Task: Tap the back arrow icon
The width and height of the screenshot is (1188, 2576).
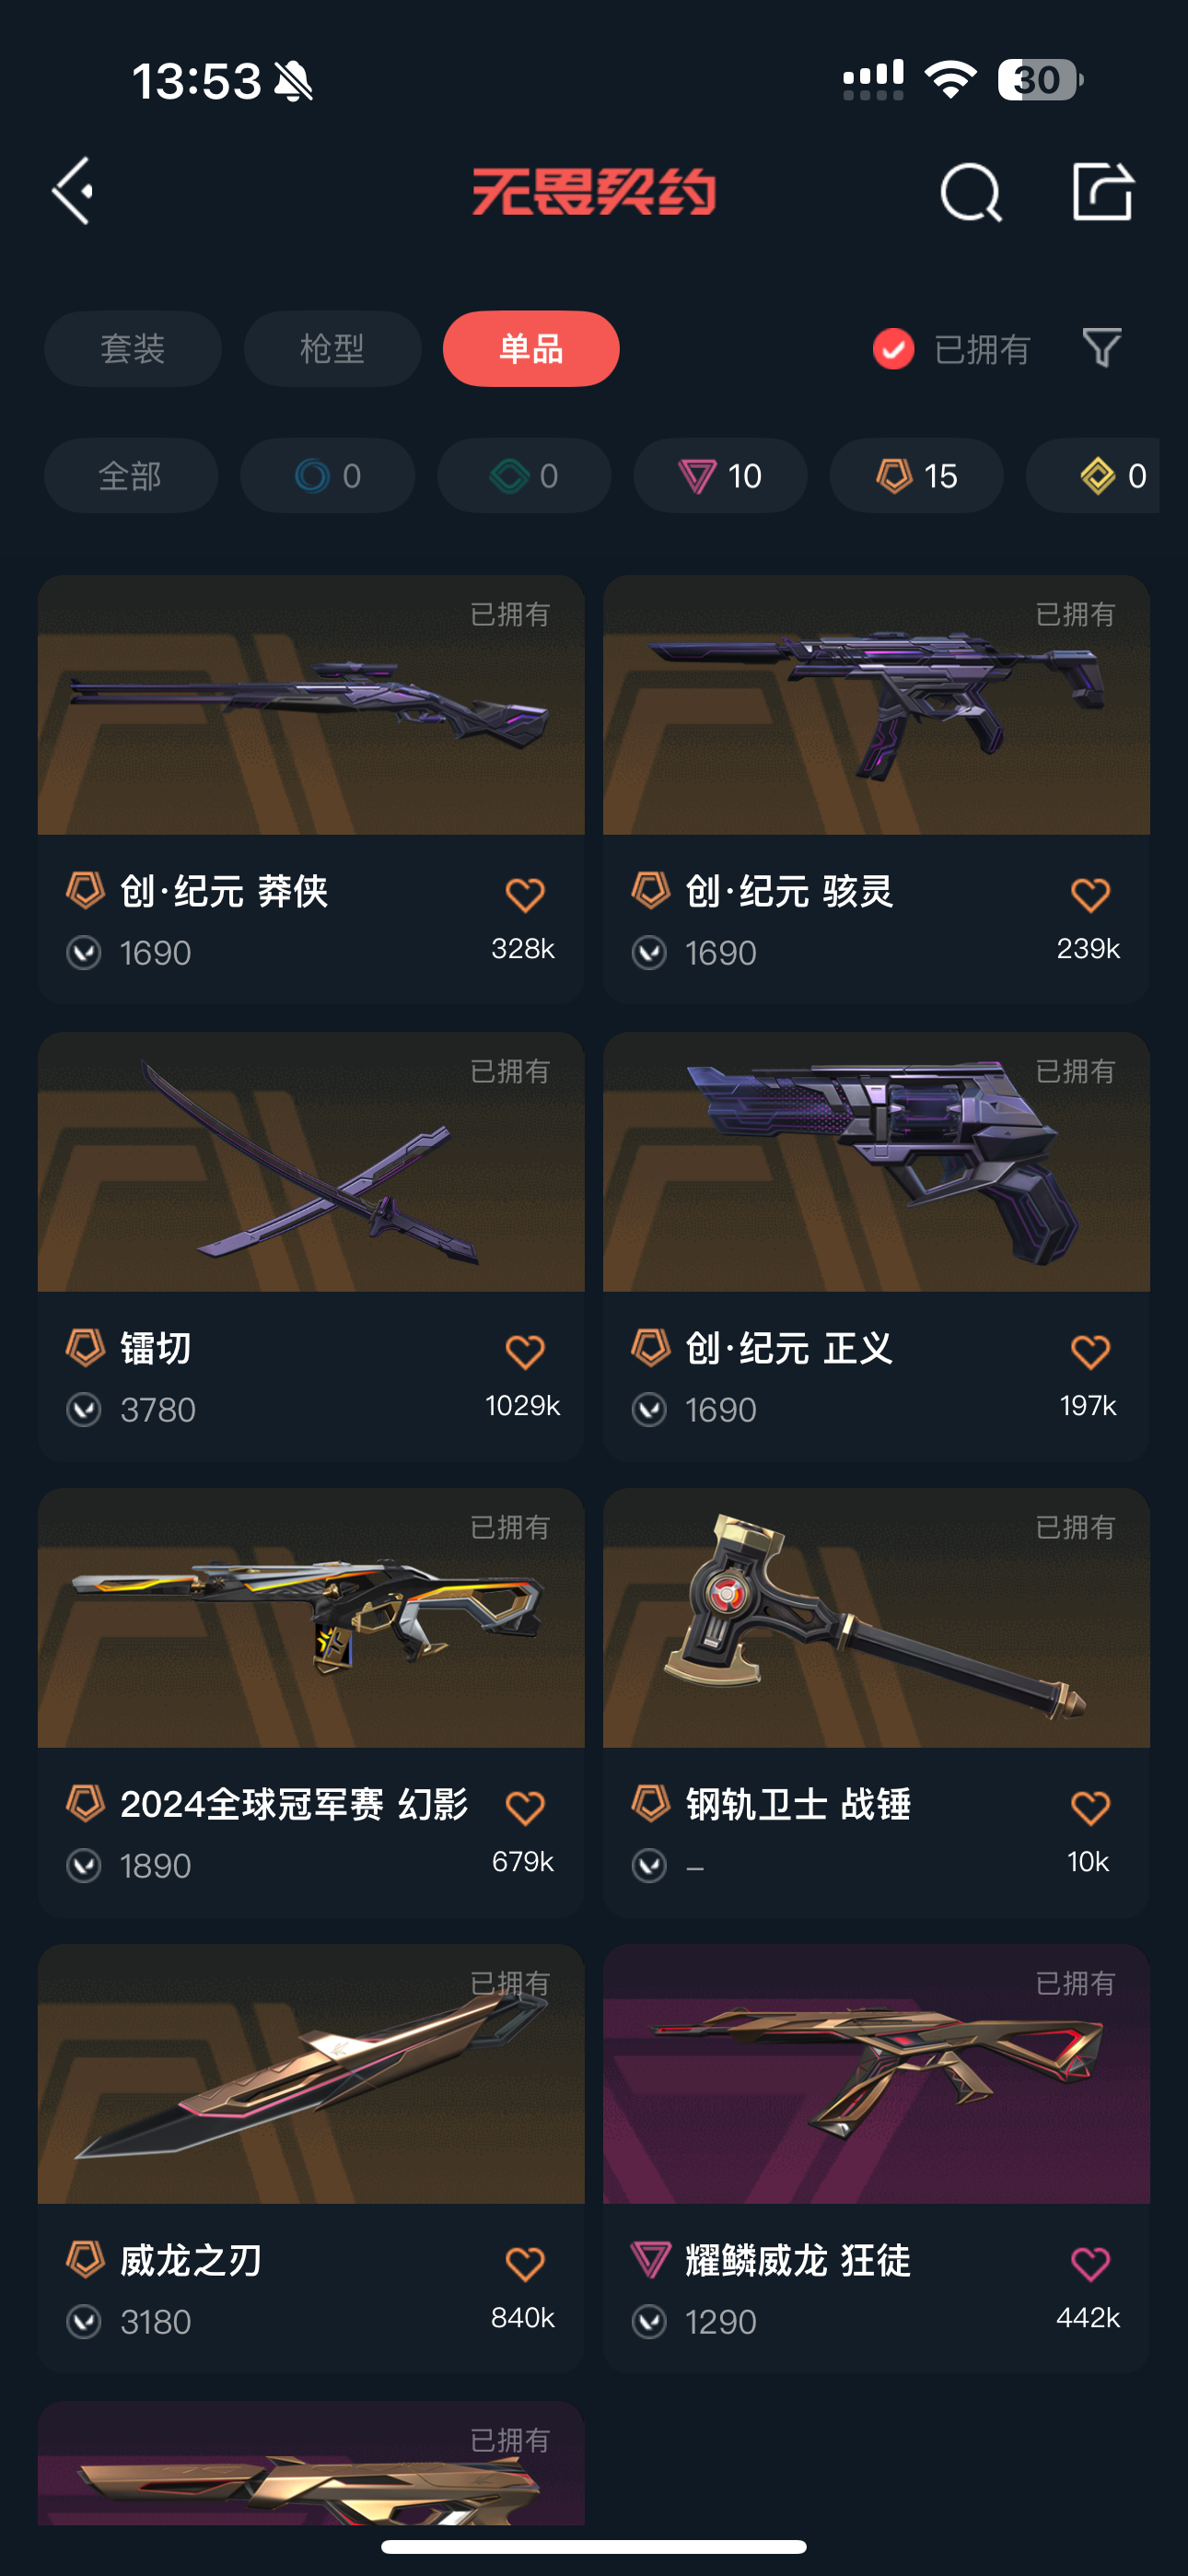Action: [x=73, y=190]
